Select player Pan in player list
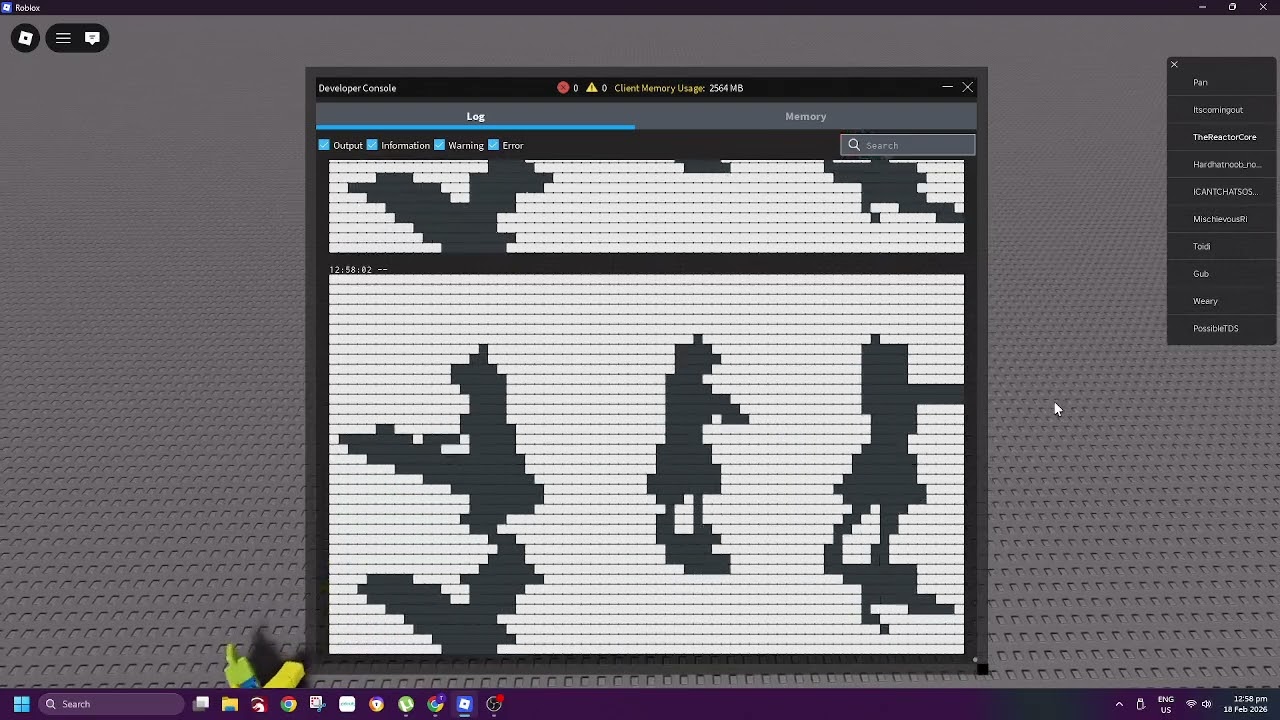This screenshot has height=720, width=1280. (x=1222, y=82)
